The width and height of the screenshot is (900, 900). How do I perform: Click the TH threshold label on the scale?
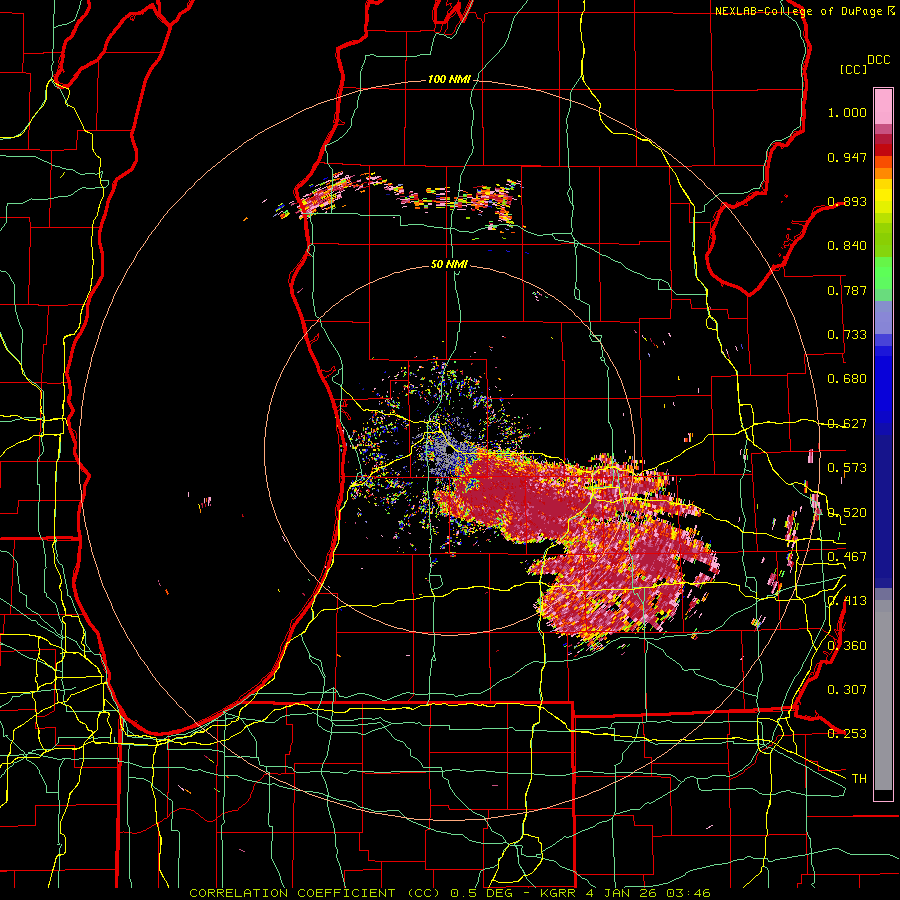coord(859,779)
